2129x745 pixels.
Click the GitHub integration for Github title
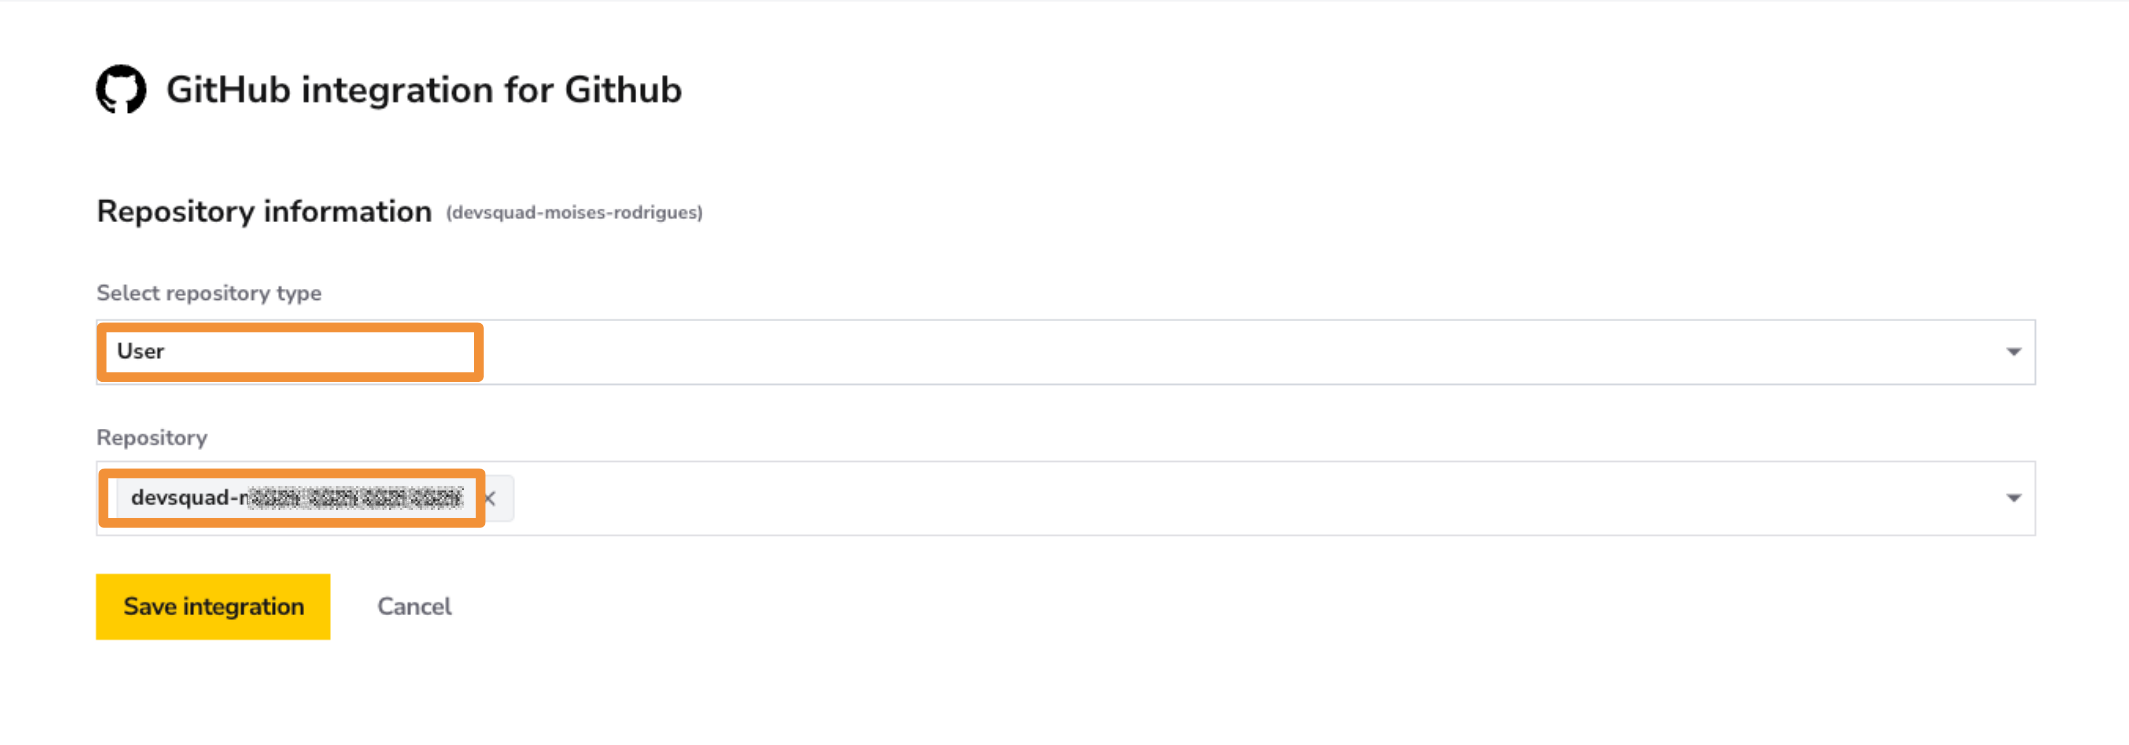click(x=424, y=90)
